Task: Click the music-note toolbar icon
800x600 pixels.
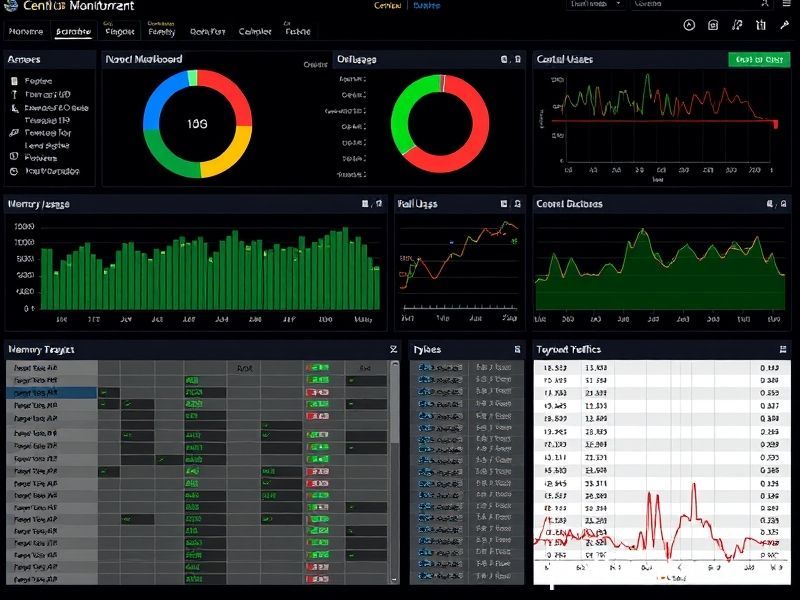Action: click(737, 26)
